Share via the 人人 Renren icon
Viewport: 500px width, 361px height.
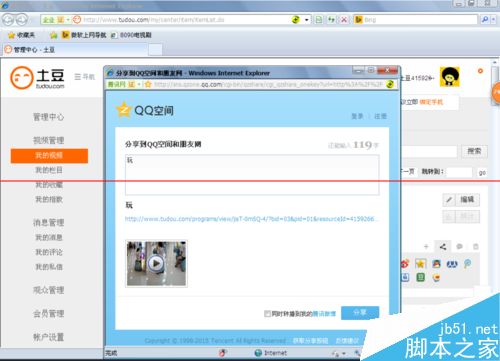[452, 264]
